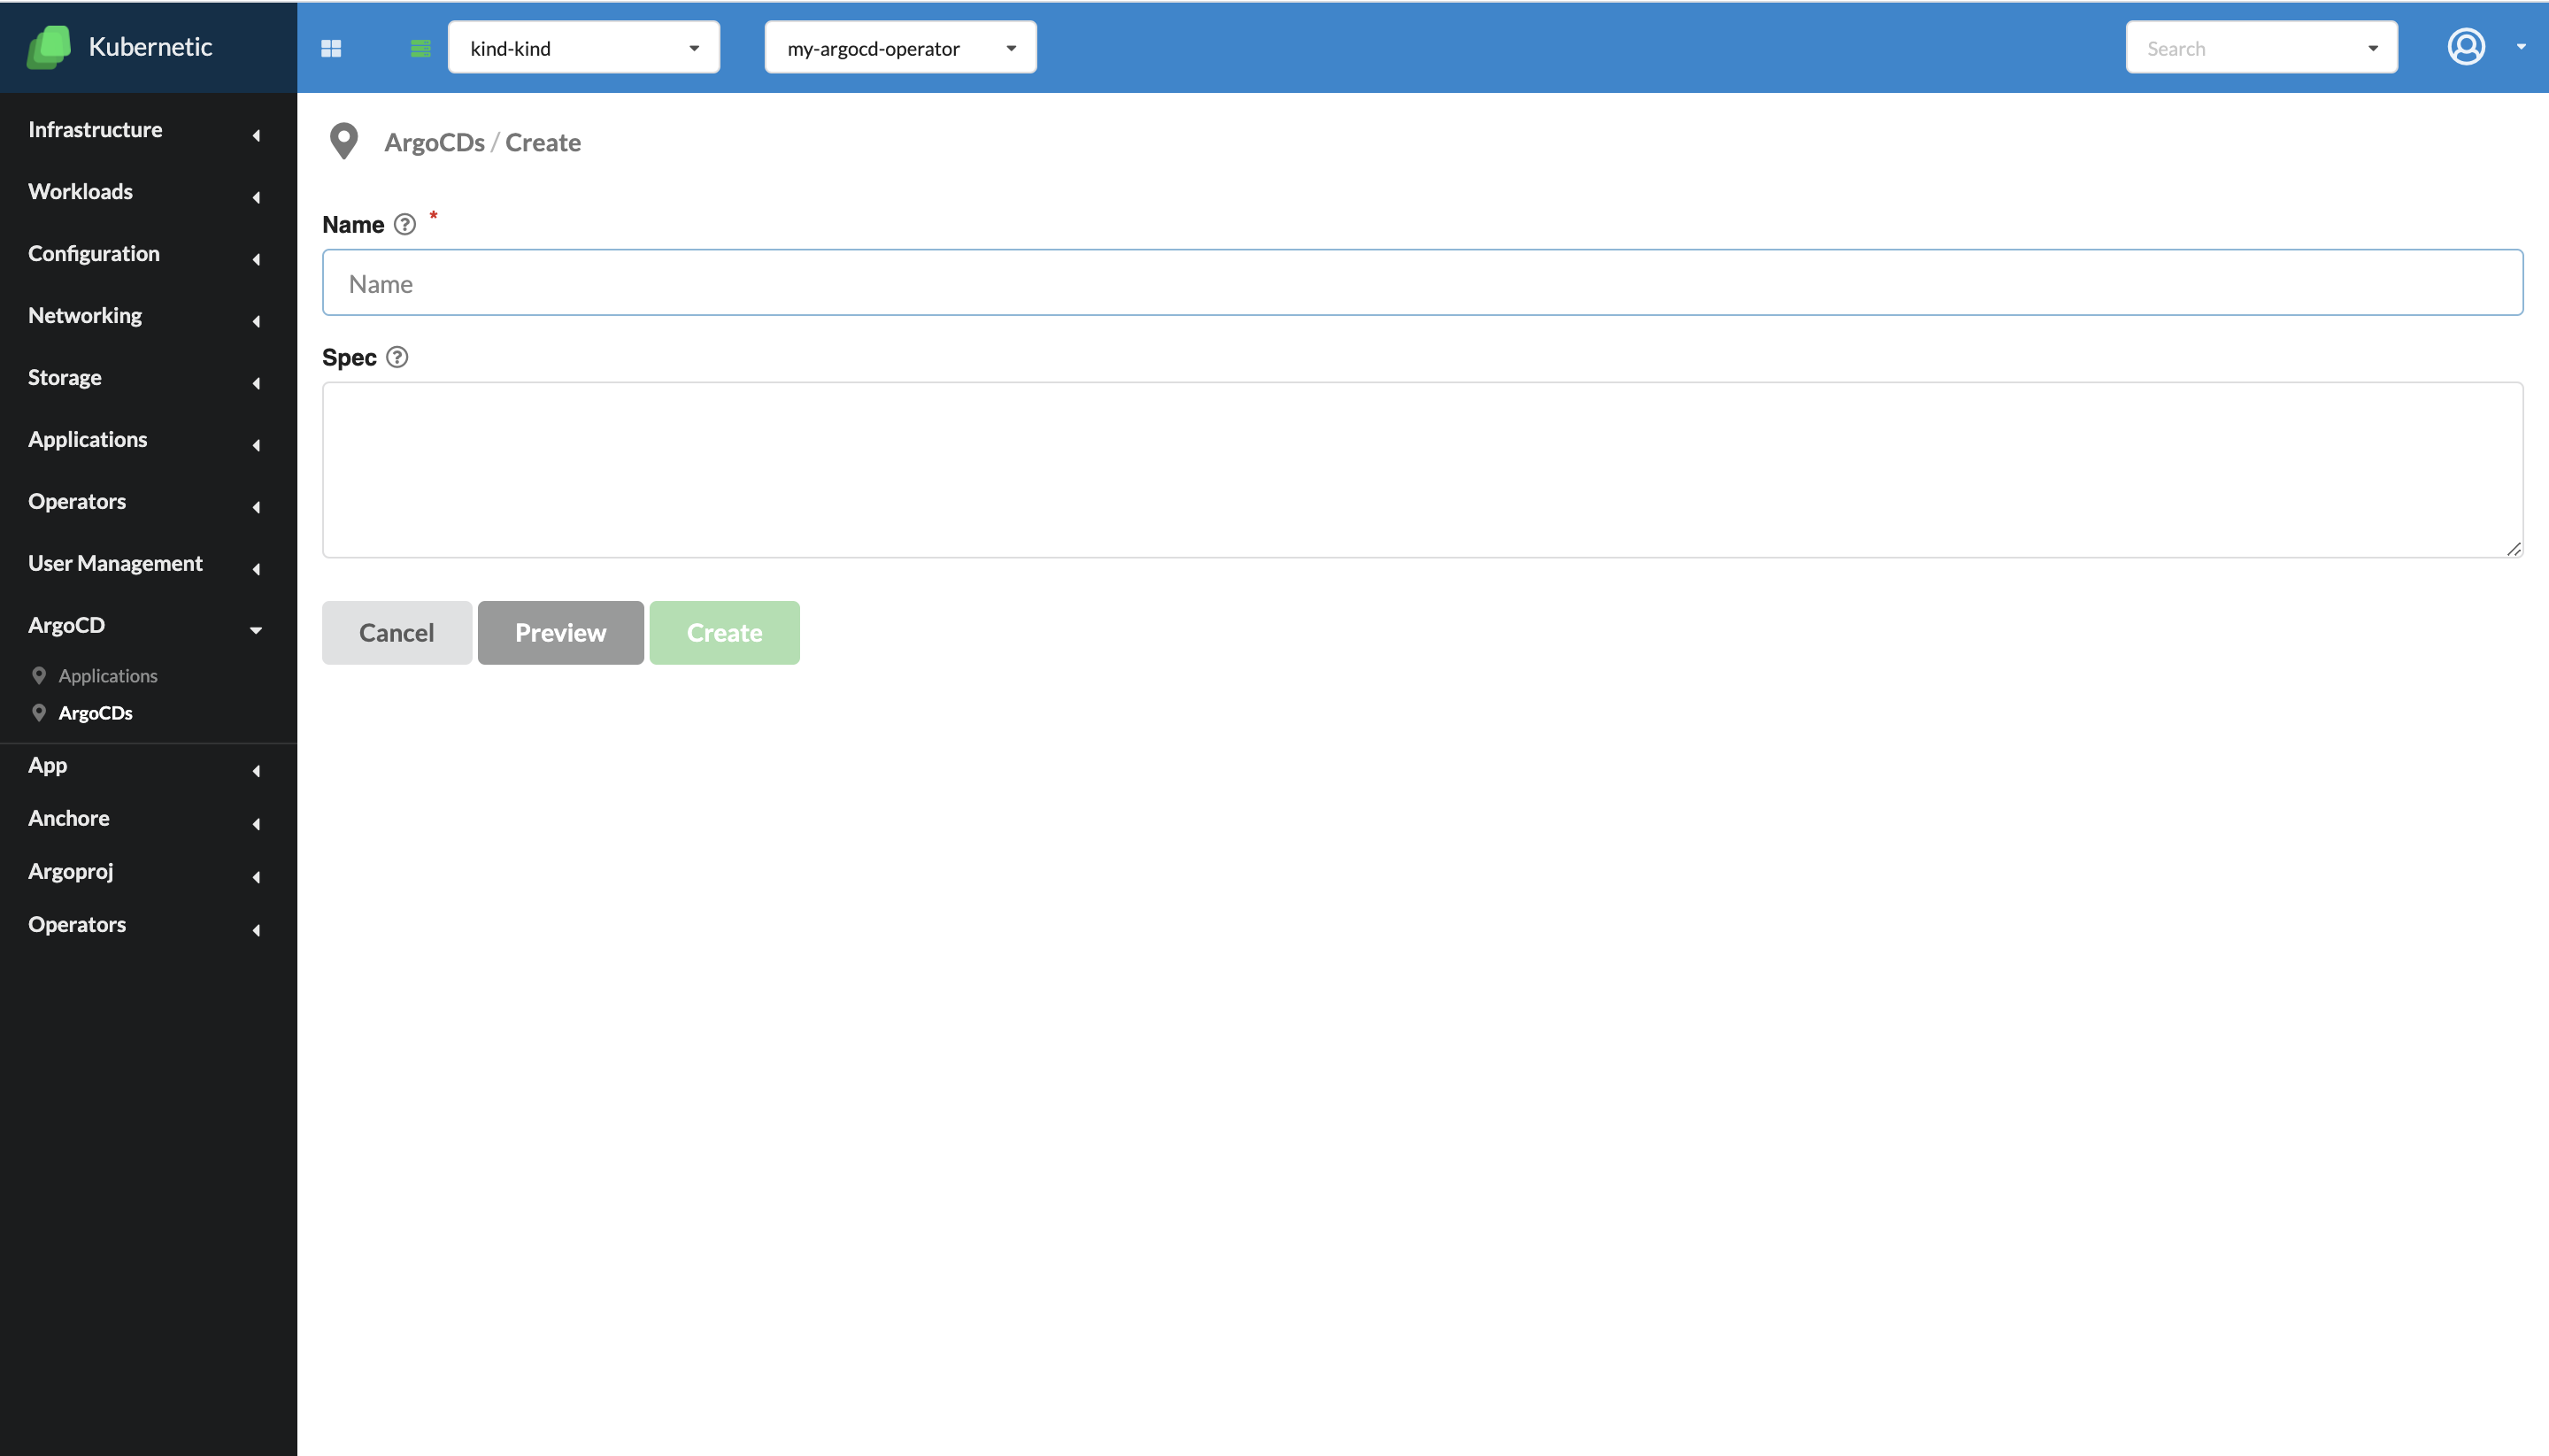Expand the Argoproj section
Screen dimensions: 2549x1456
pos(148,872)
